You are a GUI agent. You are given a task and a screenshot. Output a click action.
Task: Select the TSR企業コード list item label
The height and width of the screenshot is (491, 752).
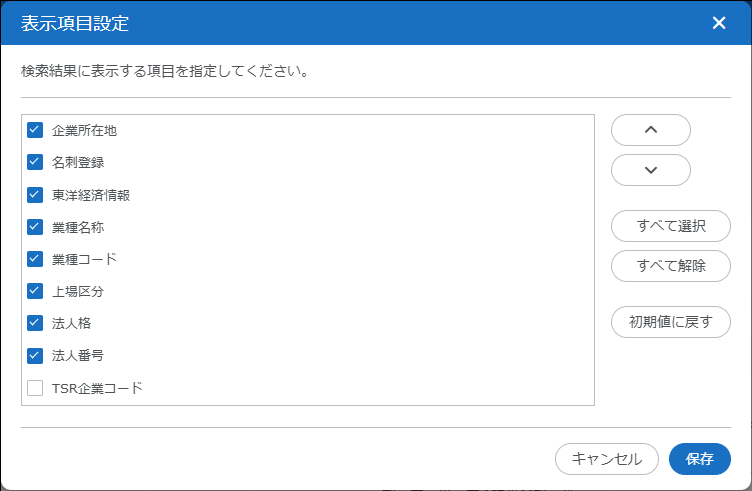97,388
